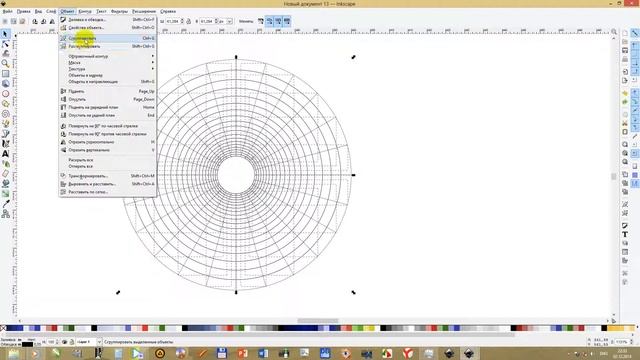This screenshot has height=360, width=640.
Task: Click the Print icon in right bar
Action: (x=625, y=60)
